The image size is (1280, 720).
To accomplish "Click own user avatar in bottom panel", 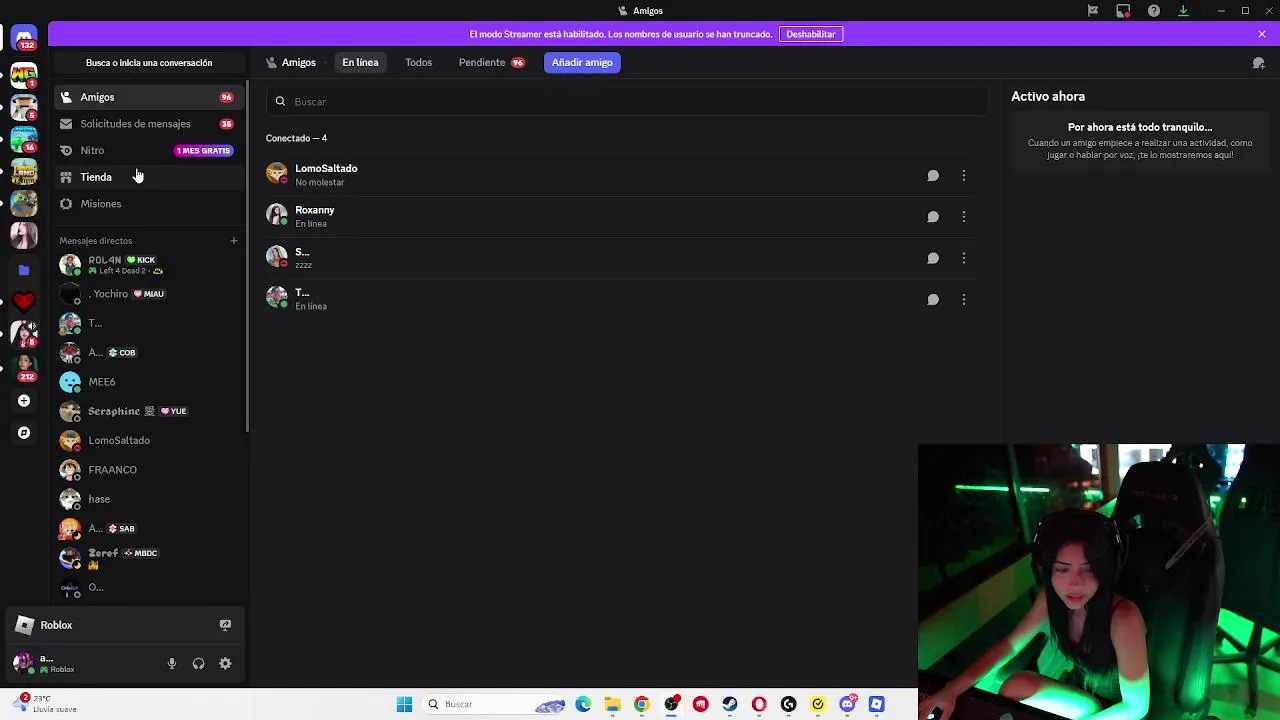I will coord(23,663).
